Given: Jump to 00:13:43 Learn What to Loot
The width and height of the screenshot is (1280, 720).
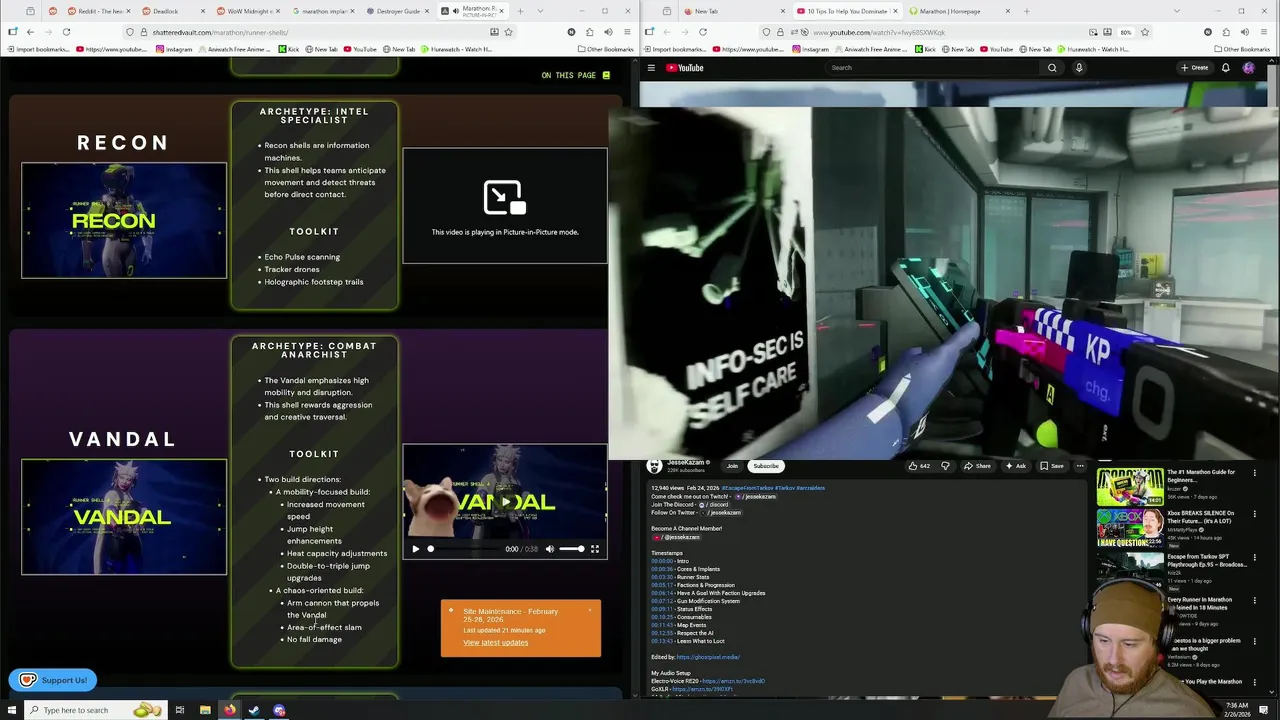Looking at the screenshot, I should click(662, 641).
